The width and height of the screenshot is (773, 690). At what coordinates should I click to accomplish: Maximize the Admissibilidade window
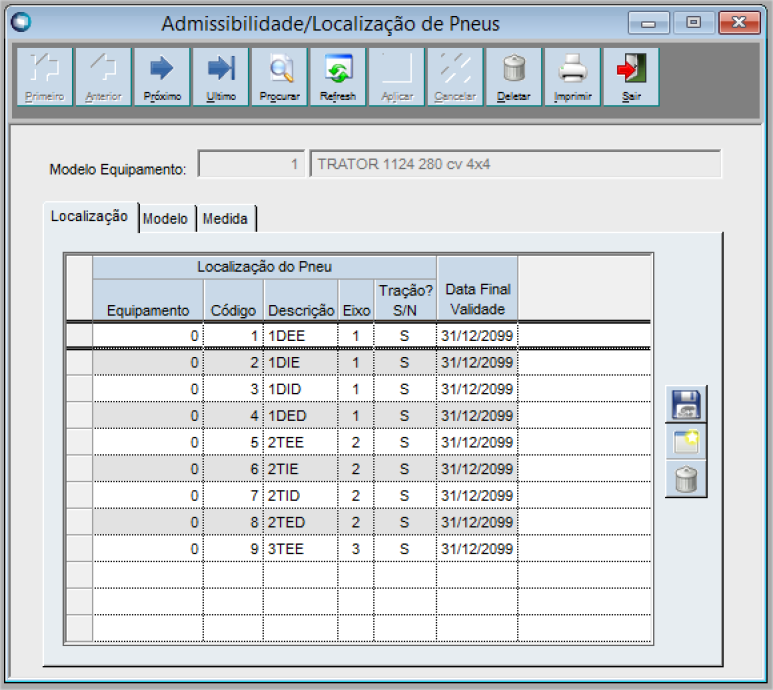(x=694, y=23)
